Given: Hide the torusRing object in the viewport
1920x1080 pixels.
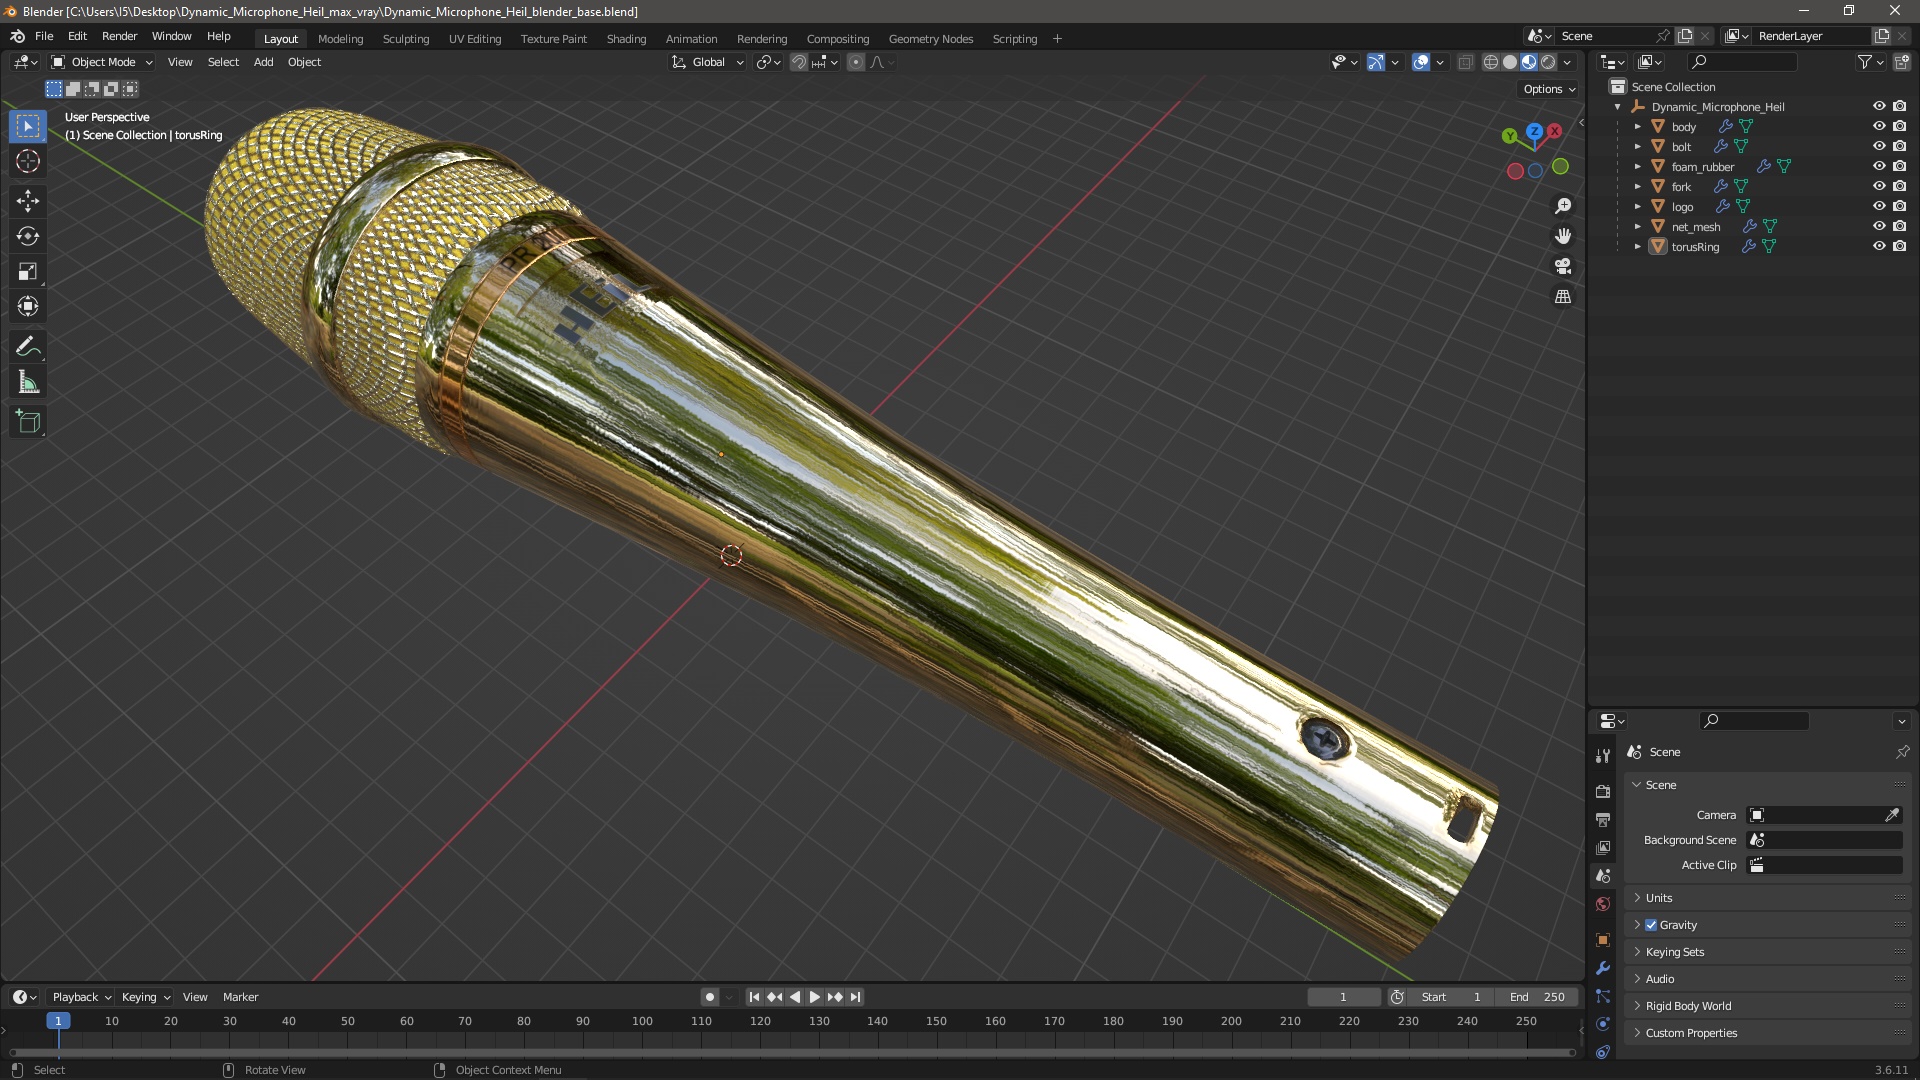Looking at the screenshot, I should click(x=1879, y=246).
